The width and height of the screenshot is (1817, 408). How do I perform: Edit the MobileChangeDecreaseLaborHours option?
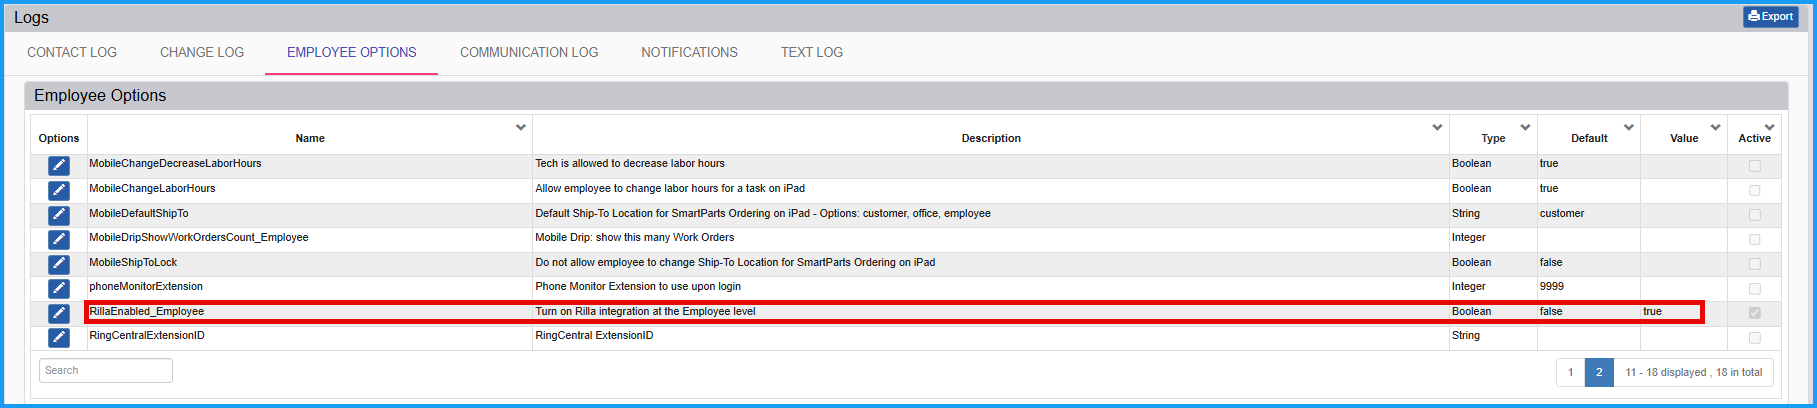(59, 165)
